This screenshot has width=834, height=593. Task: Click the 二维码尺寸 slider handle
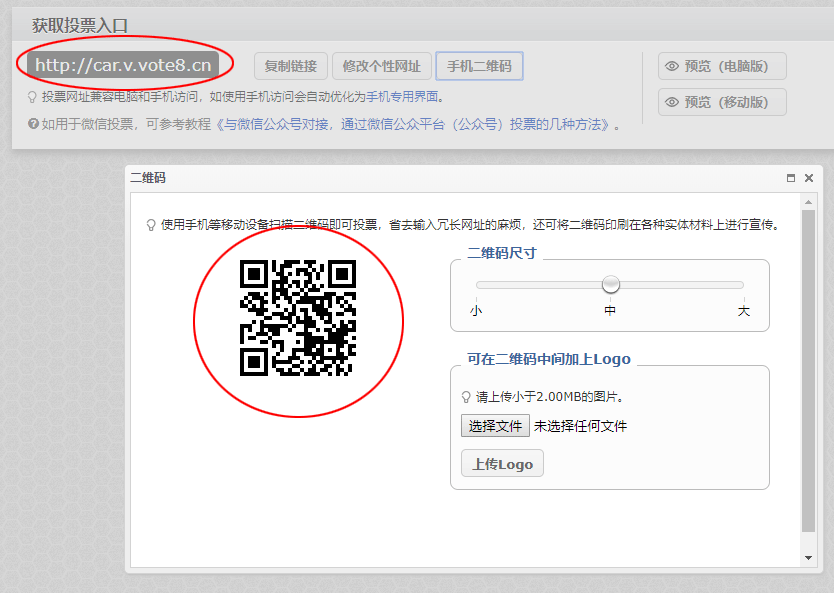coord(611,285)
